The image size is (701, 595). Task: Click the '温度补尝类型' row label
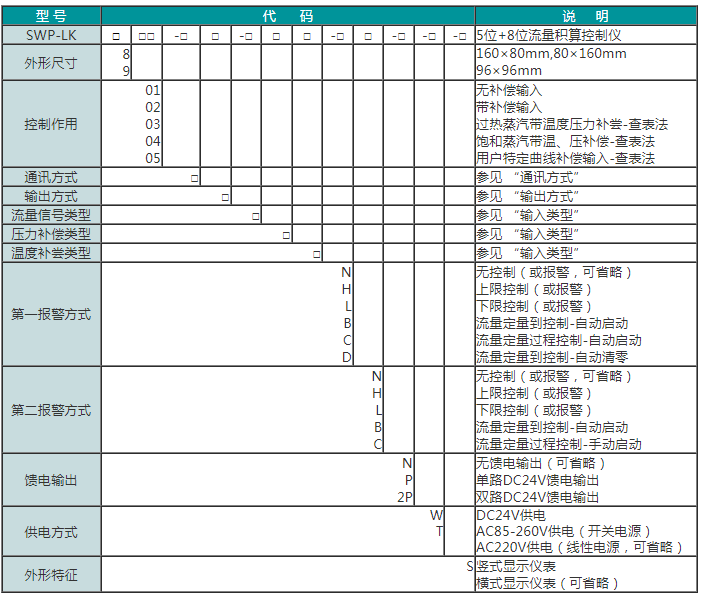(51, 253)
